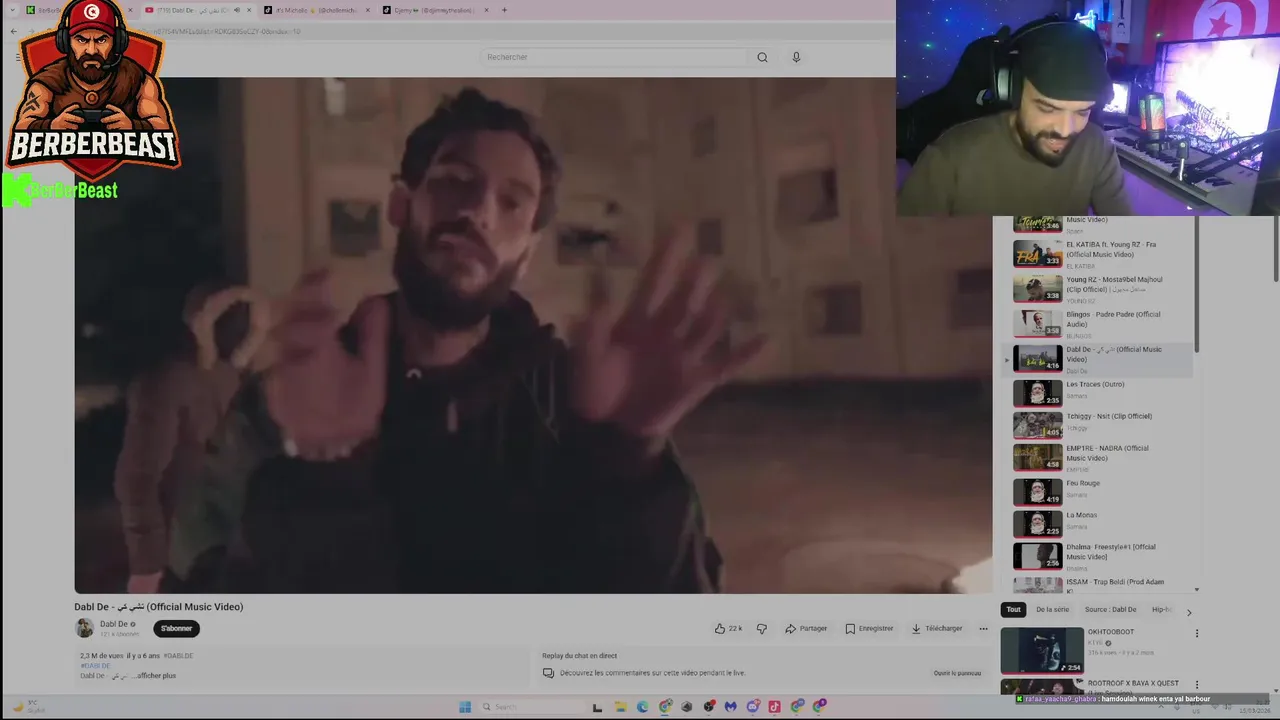Show next filter chips with arrow
This screenshot has width=1280, height=720.
[x=1189, y=611]
